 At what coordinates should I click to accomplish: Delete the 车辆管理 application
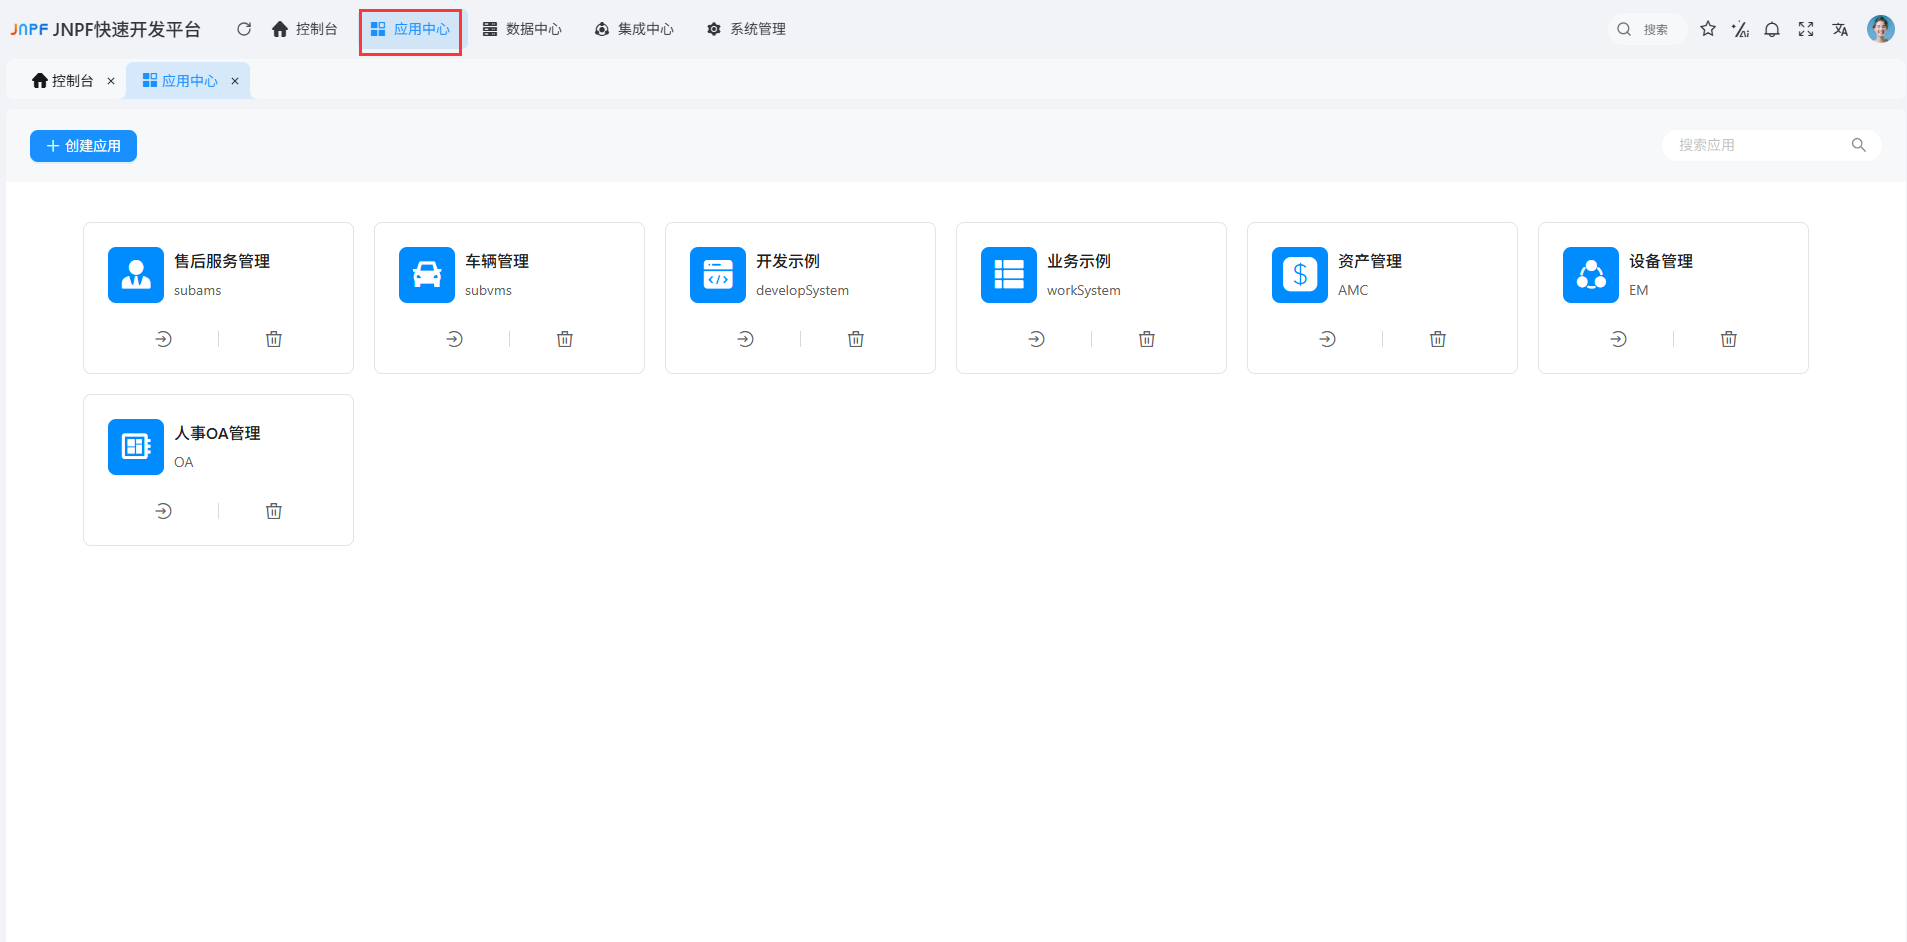[x=565, y=339]
